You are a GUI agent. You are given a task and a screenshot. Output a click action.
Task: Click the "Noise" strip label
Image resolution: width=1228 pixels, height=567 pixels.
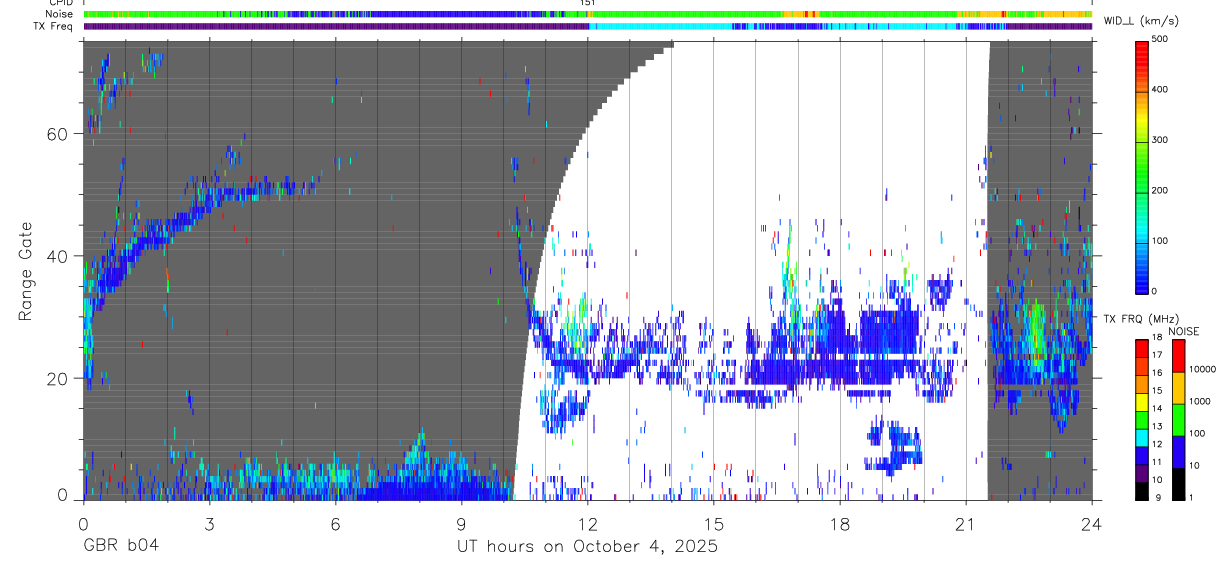click(x=59, y=14)
